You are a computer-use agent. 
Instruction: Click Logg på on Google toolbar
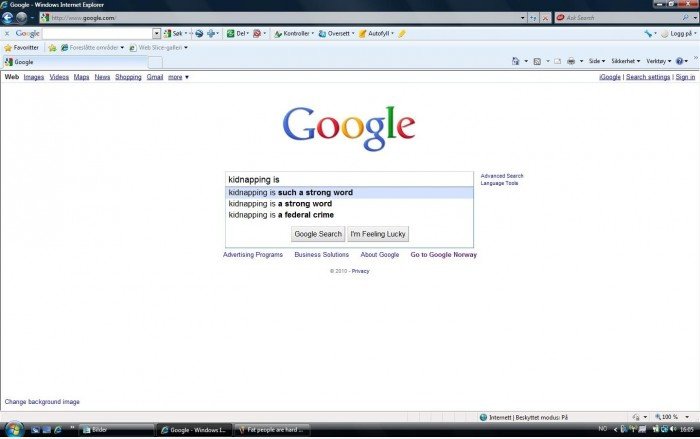pos(678,33)
